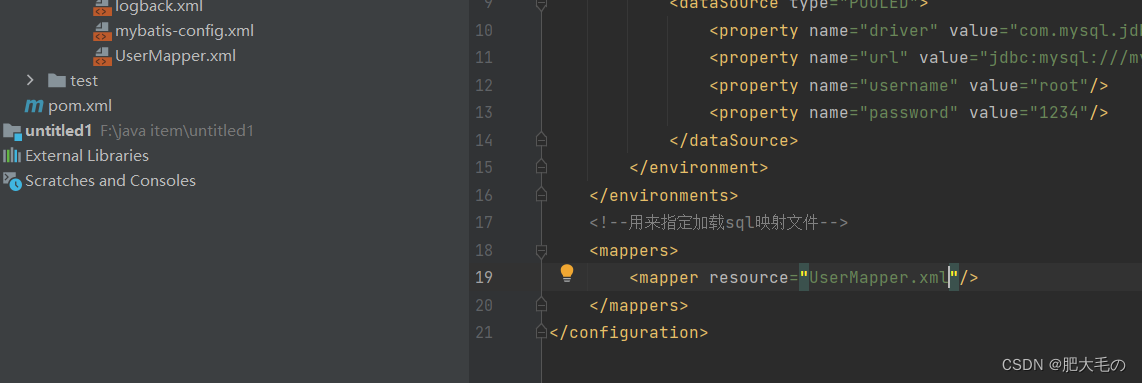Viewport: 1142px width, 383px height.
Task: Click the </configuration> closing tag
Action: (x=629, y=333)
